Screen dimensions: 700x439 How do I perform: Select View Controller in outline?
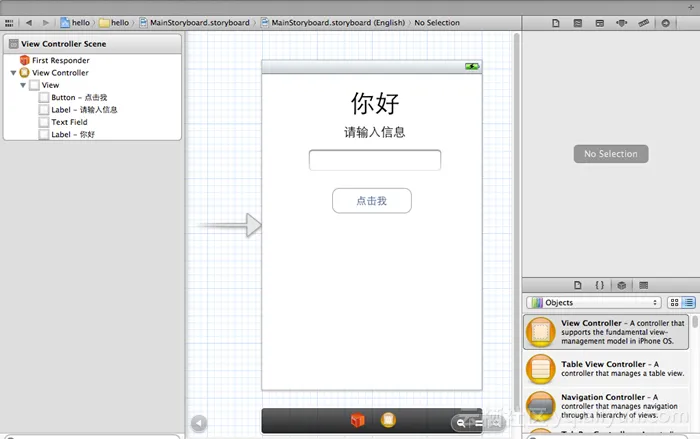54,73
